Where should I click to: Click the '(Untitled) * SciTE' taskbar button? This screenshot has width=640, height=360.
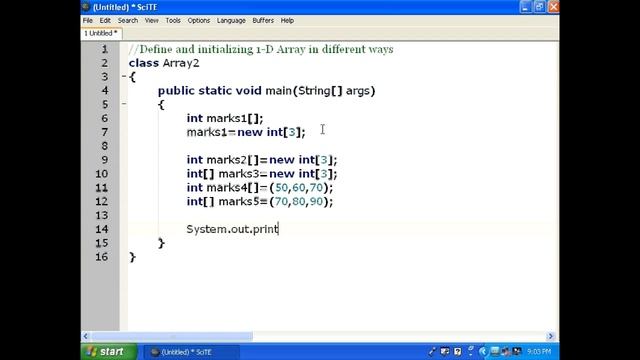point(191,352)
